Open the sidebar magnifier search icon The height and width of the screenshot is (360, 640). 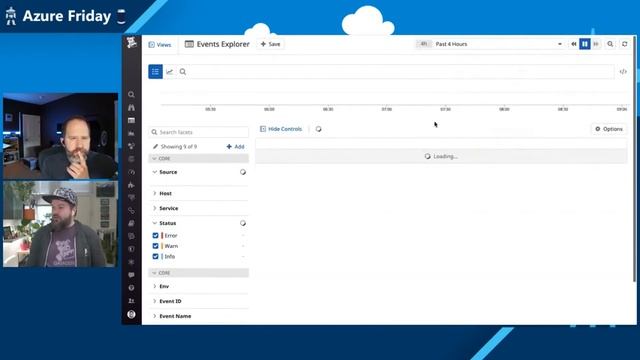[x=131, y=95]
